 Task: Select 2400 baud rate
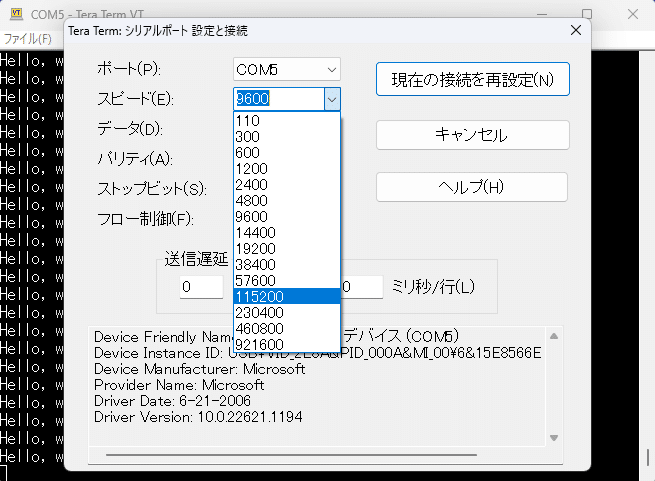coord(287,185)
